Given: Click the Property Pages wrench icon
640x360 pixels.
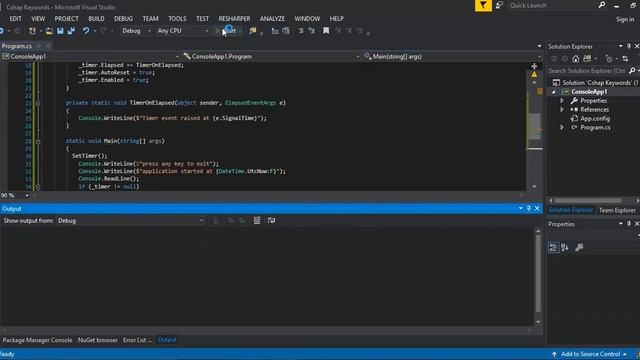Looking at the screenshot, I should click(x=579, y=248).
